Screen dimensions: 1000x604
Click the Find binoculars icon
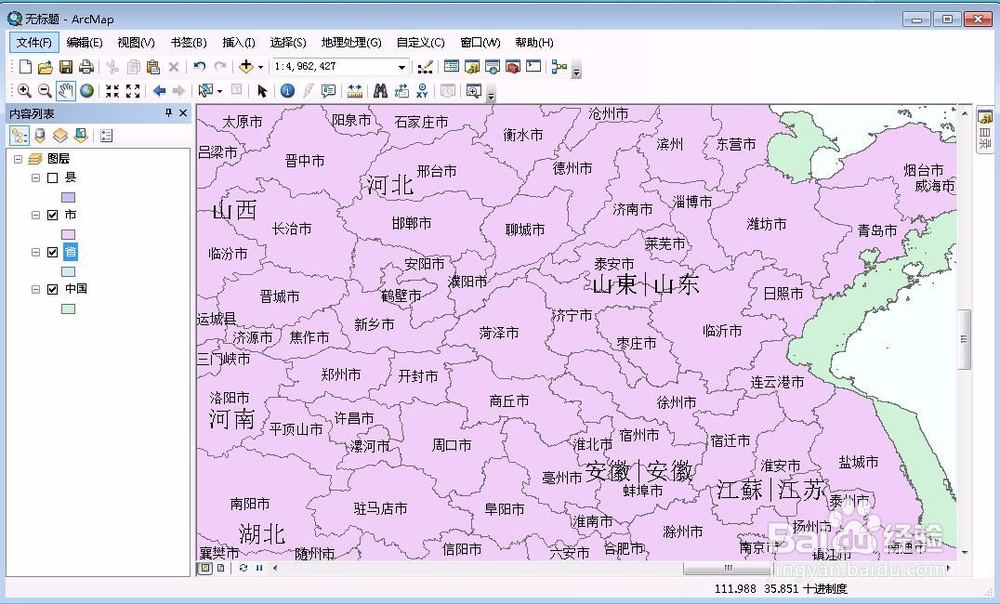[x=381, y=91]
